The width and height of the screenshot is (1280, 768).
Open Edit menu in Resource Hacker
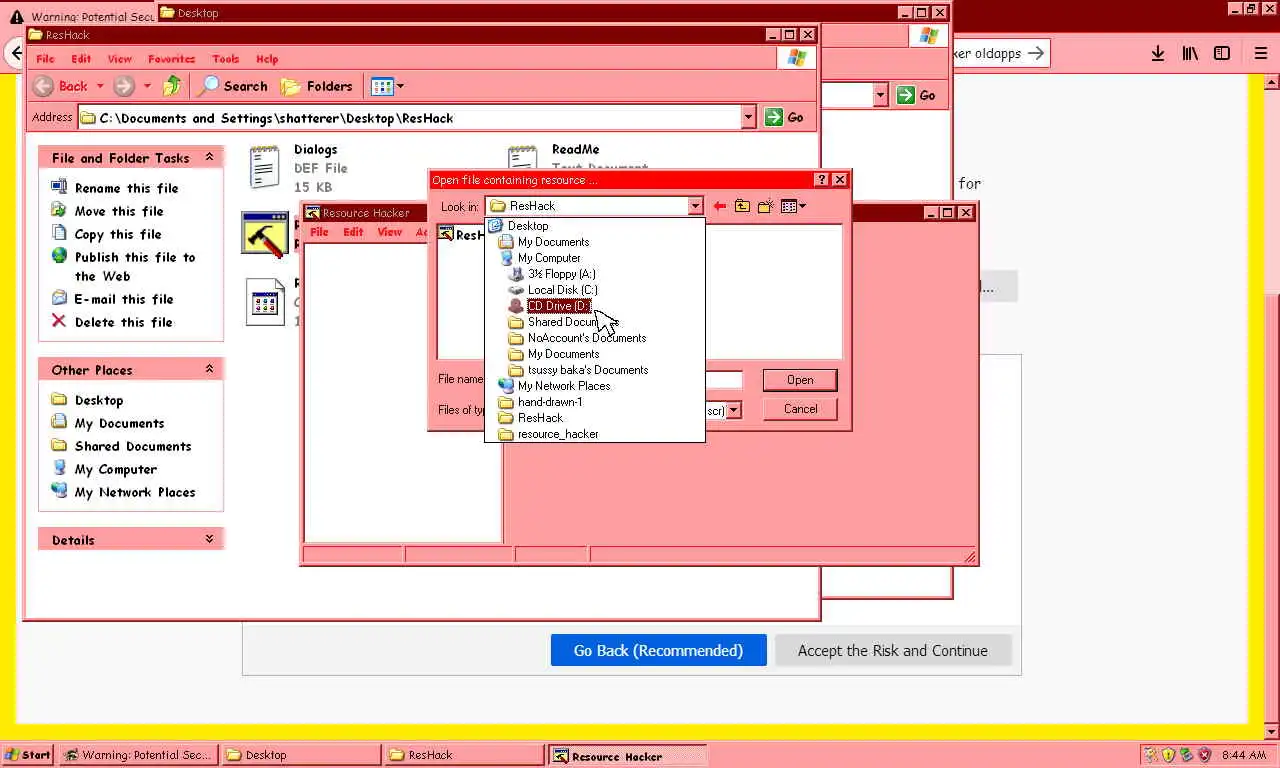point(353,232)
